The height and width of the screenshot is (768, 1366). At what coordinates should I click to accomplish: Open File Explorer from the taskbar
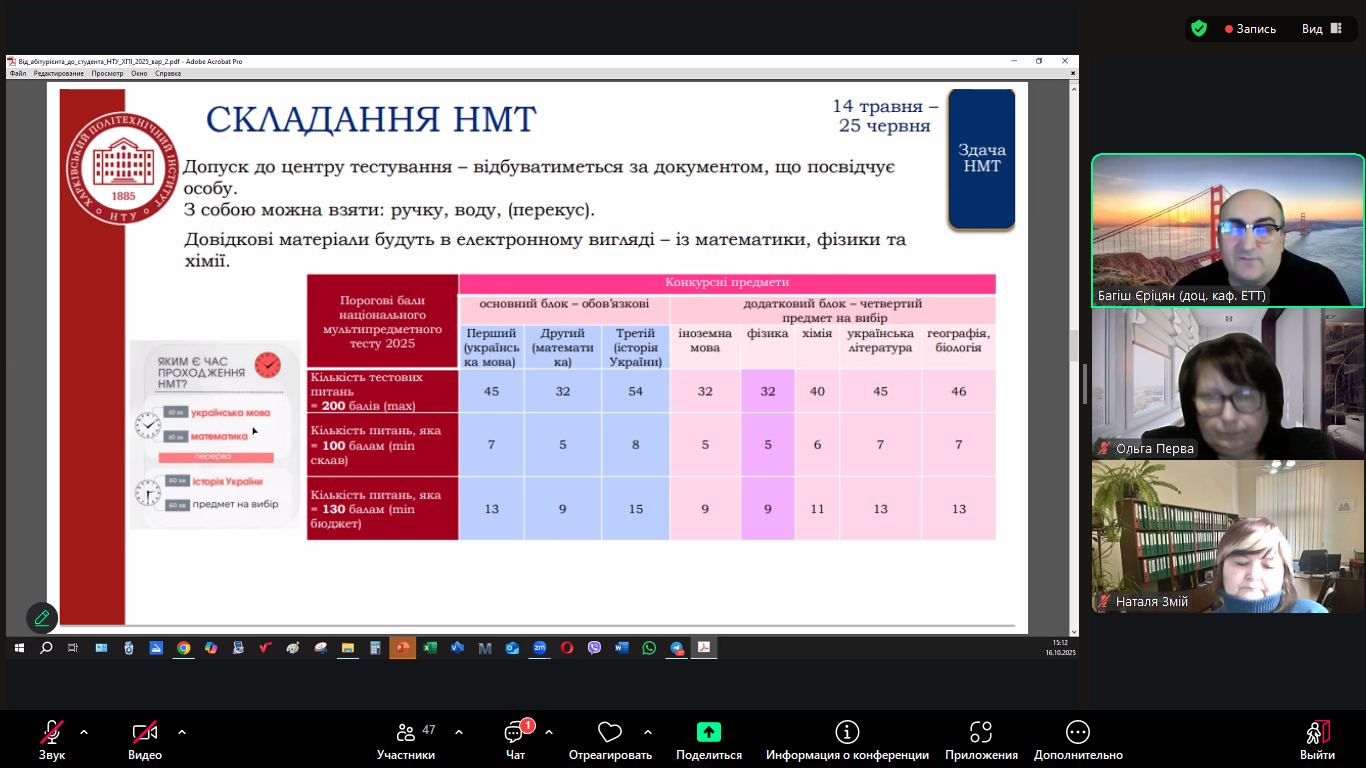(x=348, y=648)
